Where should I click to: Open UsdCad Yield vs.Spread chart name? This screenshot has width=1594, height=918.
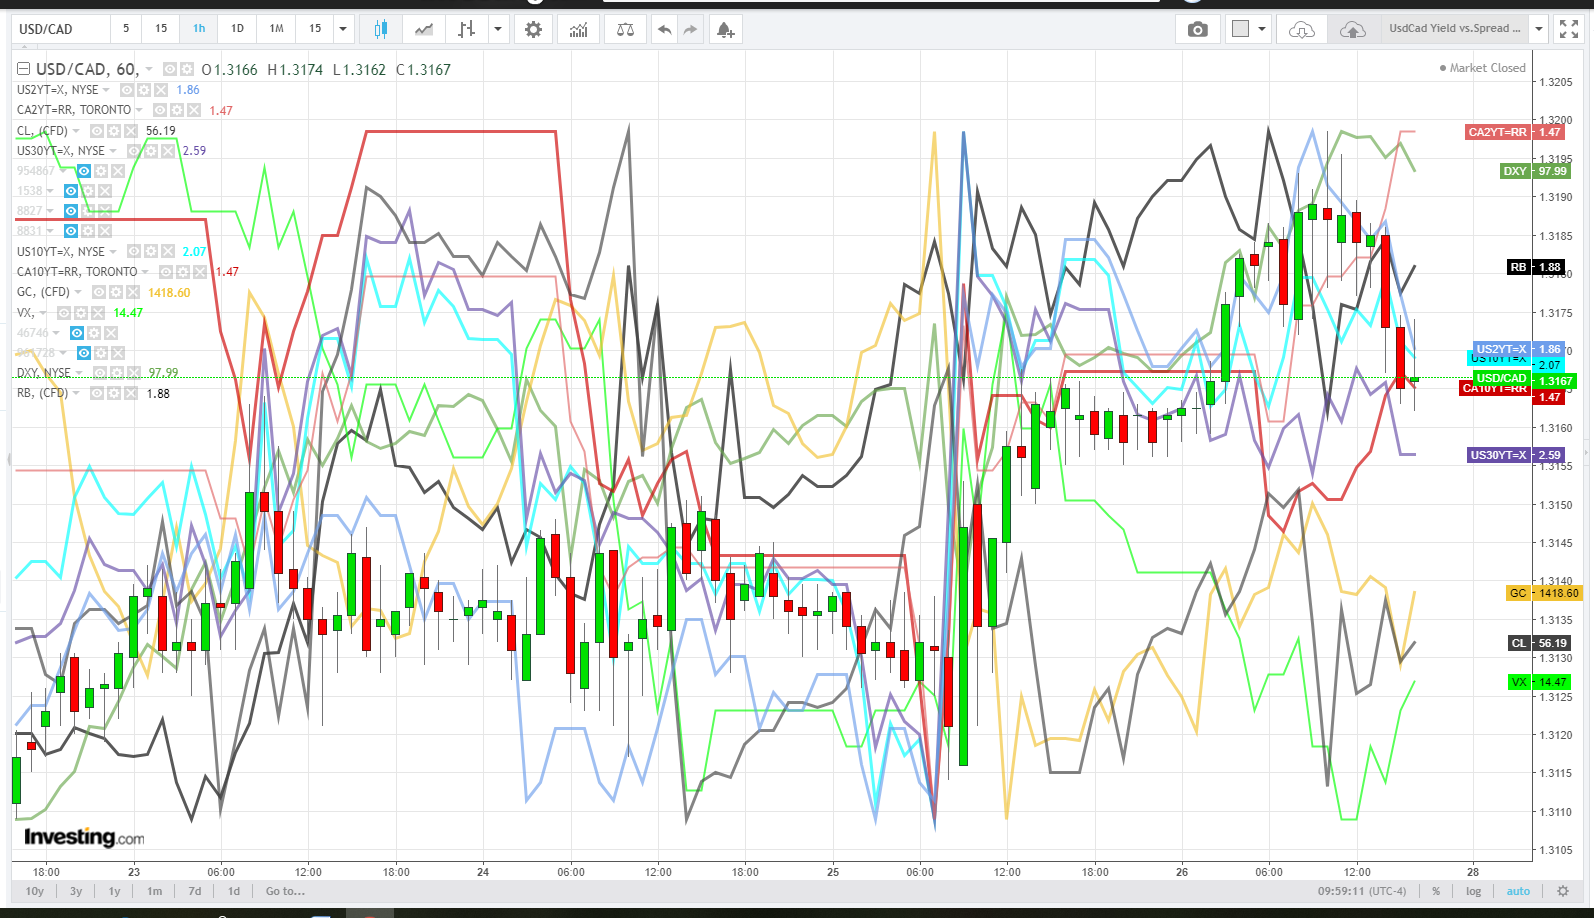[1454, 29]
